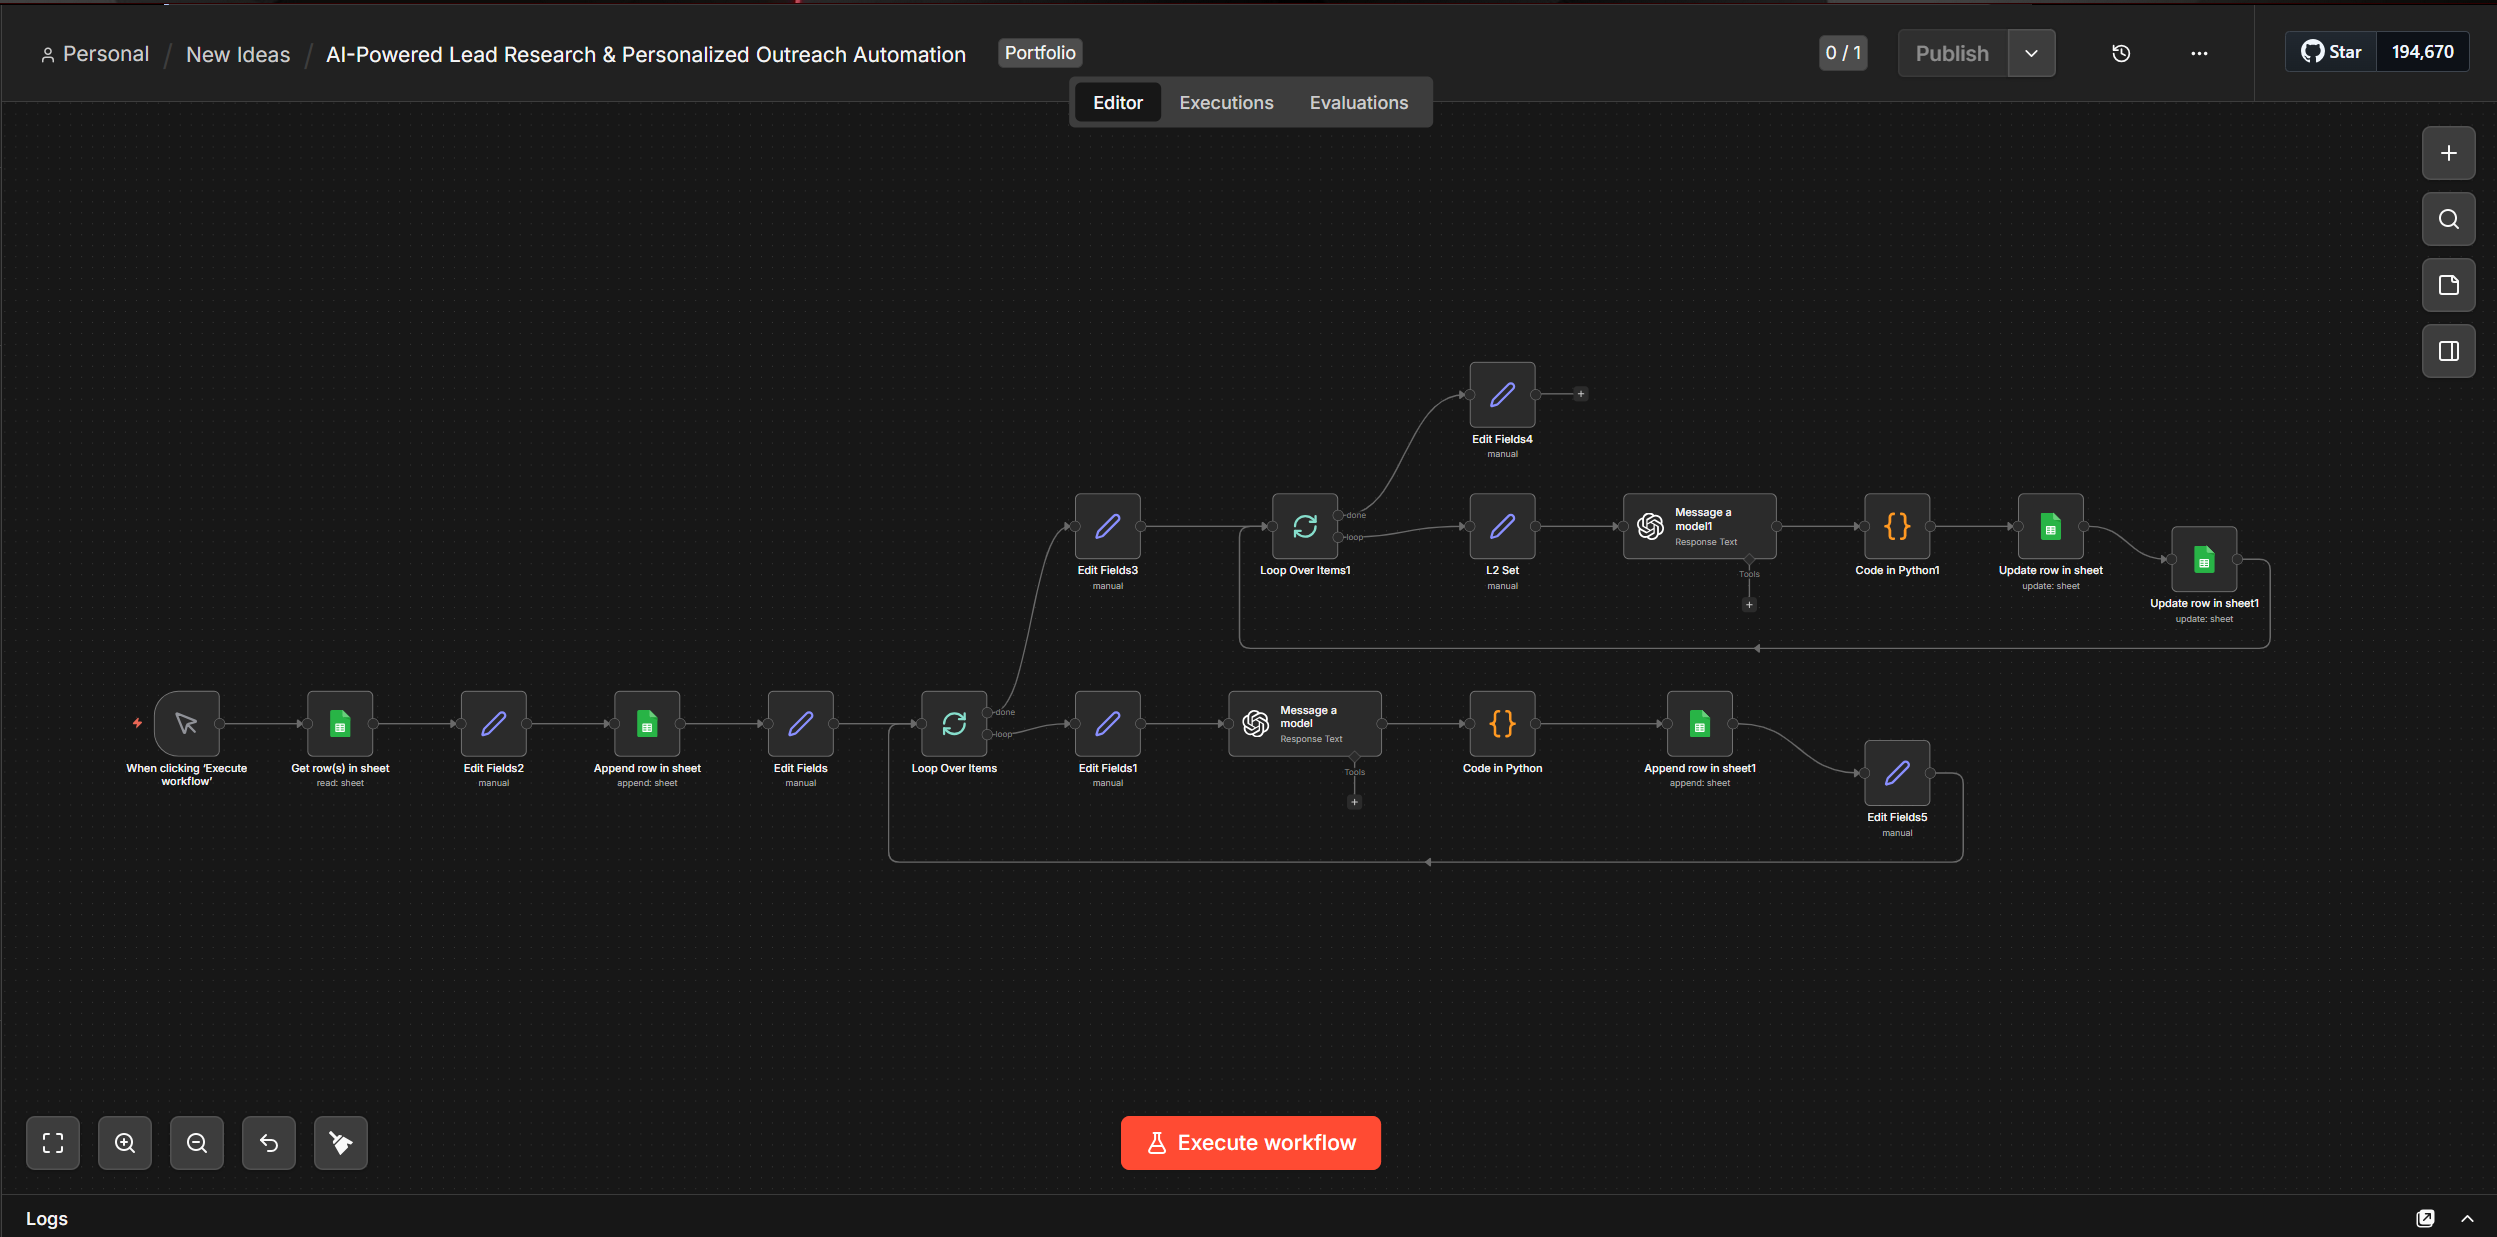Add a tool to 'Message a model'
Screen dimensions: 2497x1237
click(1354, 802)
